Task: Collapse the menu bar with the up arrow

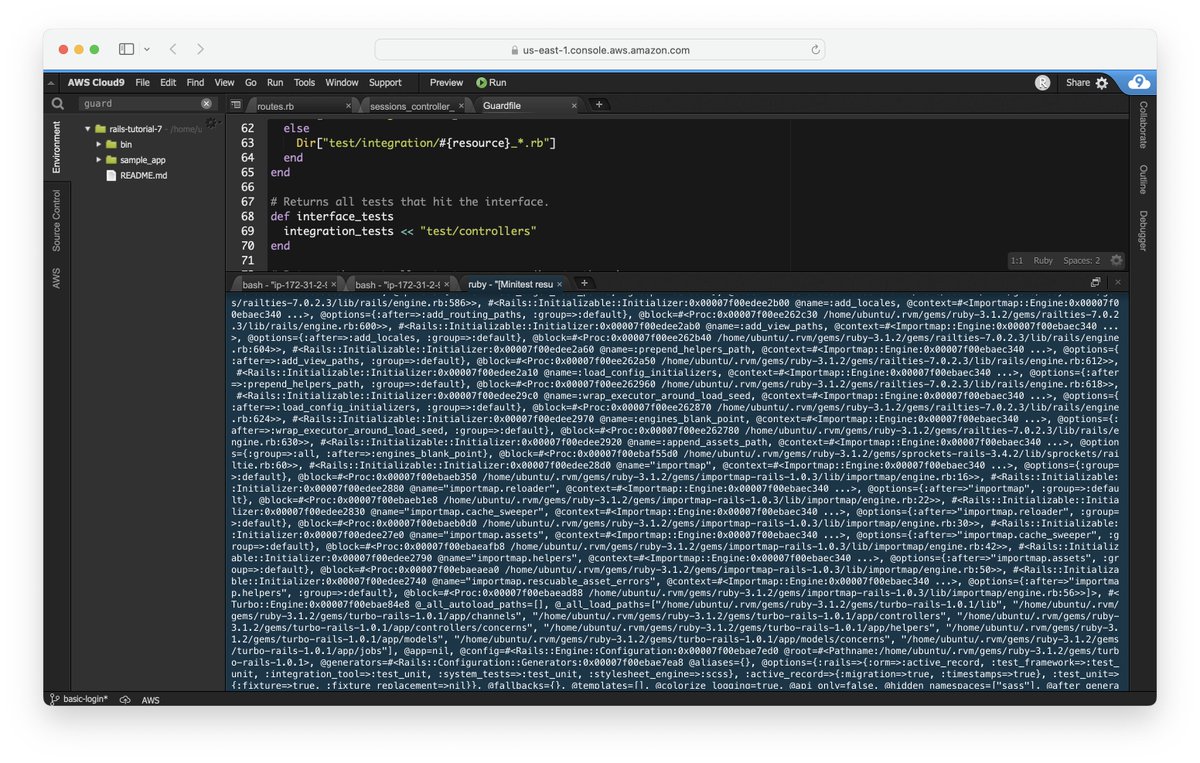Action: 53,83
